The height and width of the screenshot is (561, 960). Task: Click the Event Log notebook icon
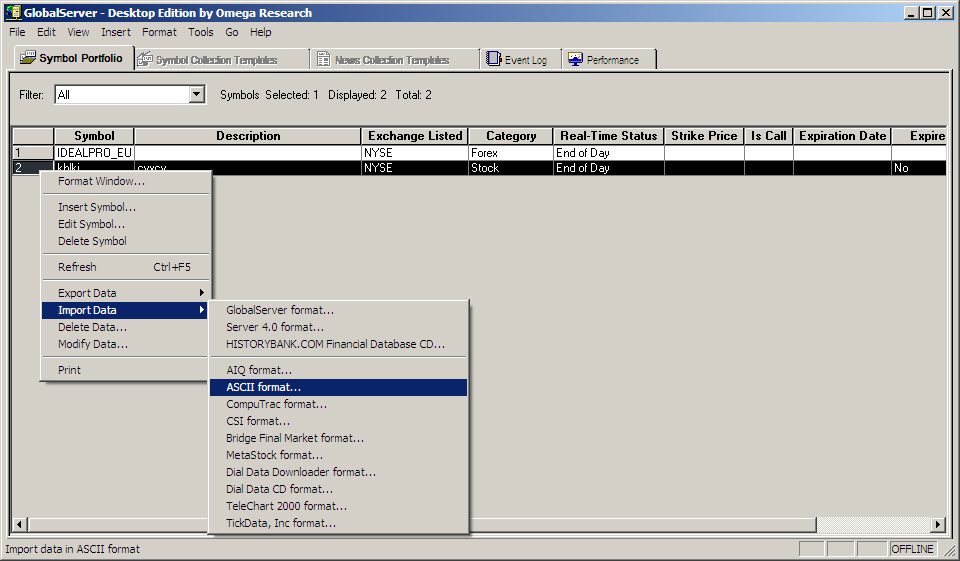click(493, 59)
